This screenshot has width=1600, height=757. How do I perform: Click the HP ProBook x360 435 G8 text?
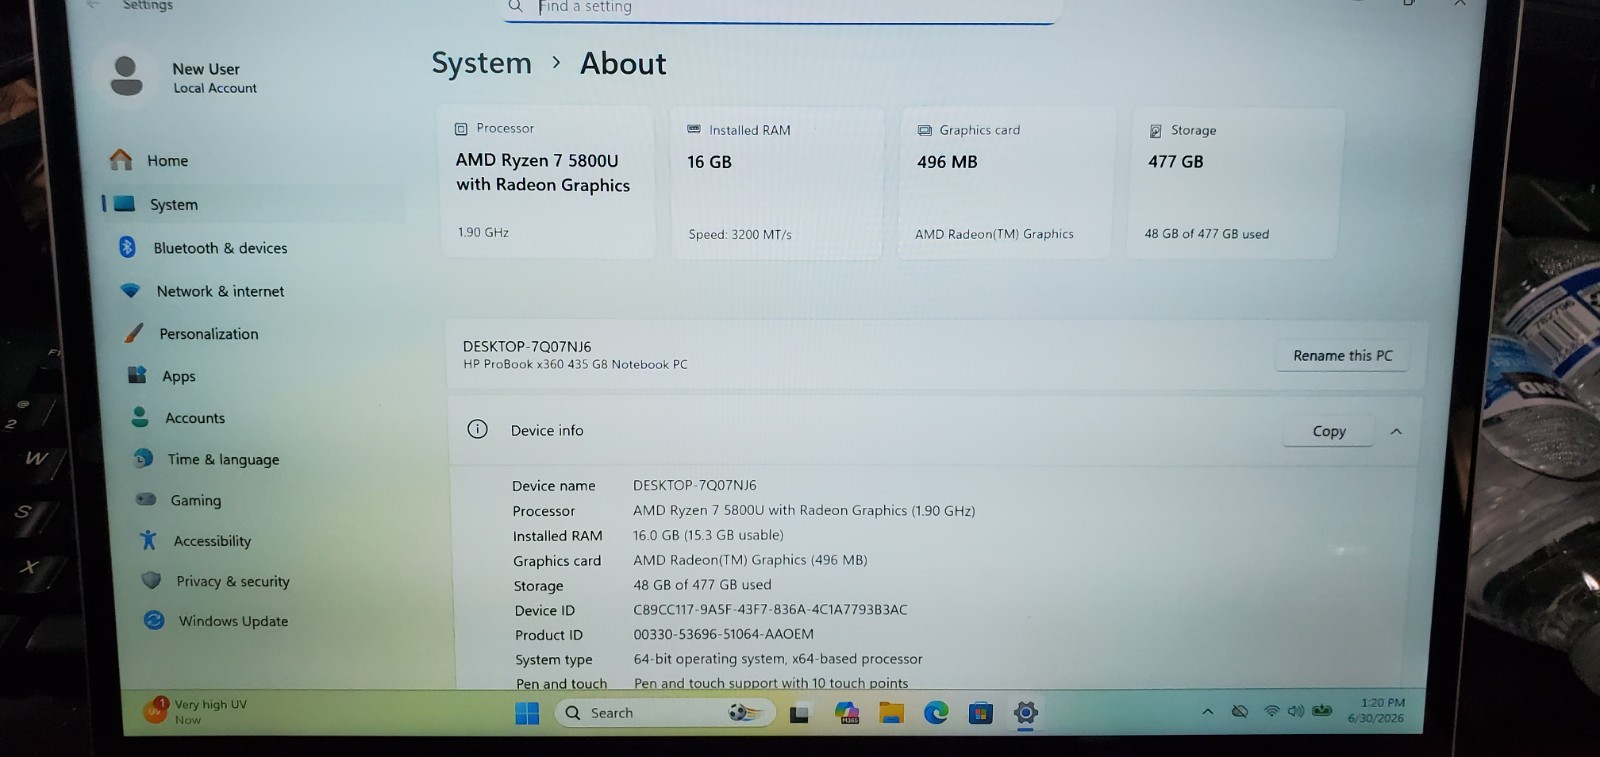click(x=575, y=364)
